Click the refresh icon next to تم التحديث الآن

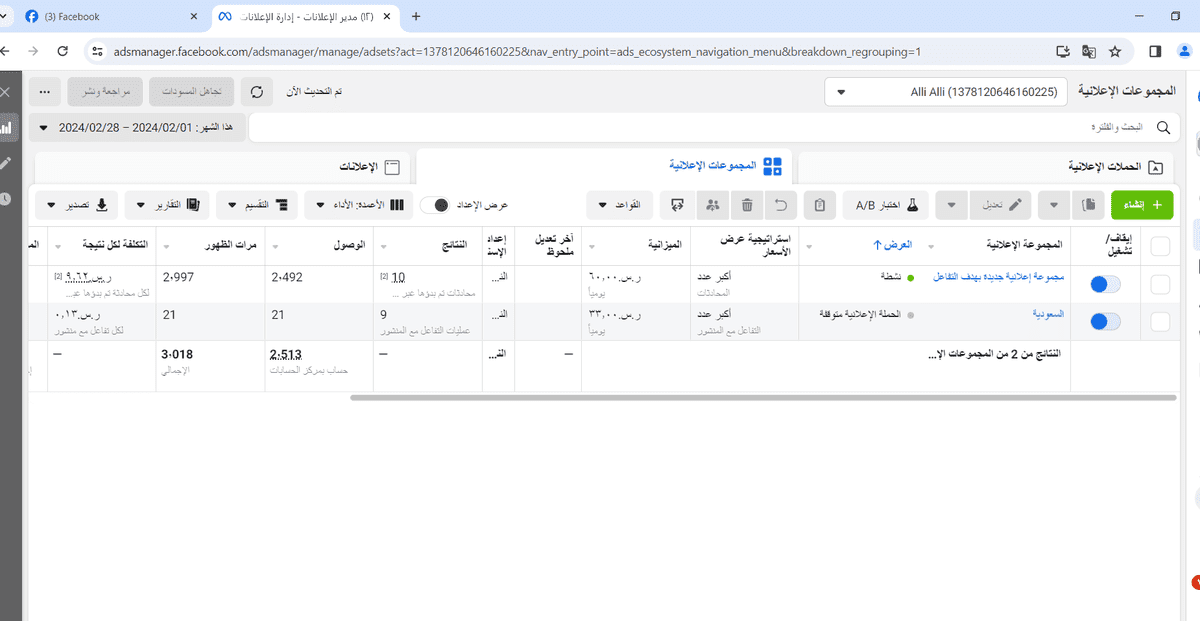pyautogui.click(x=257, y=91)
